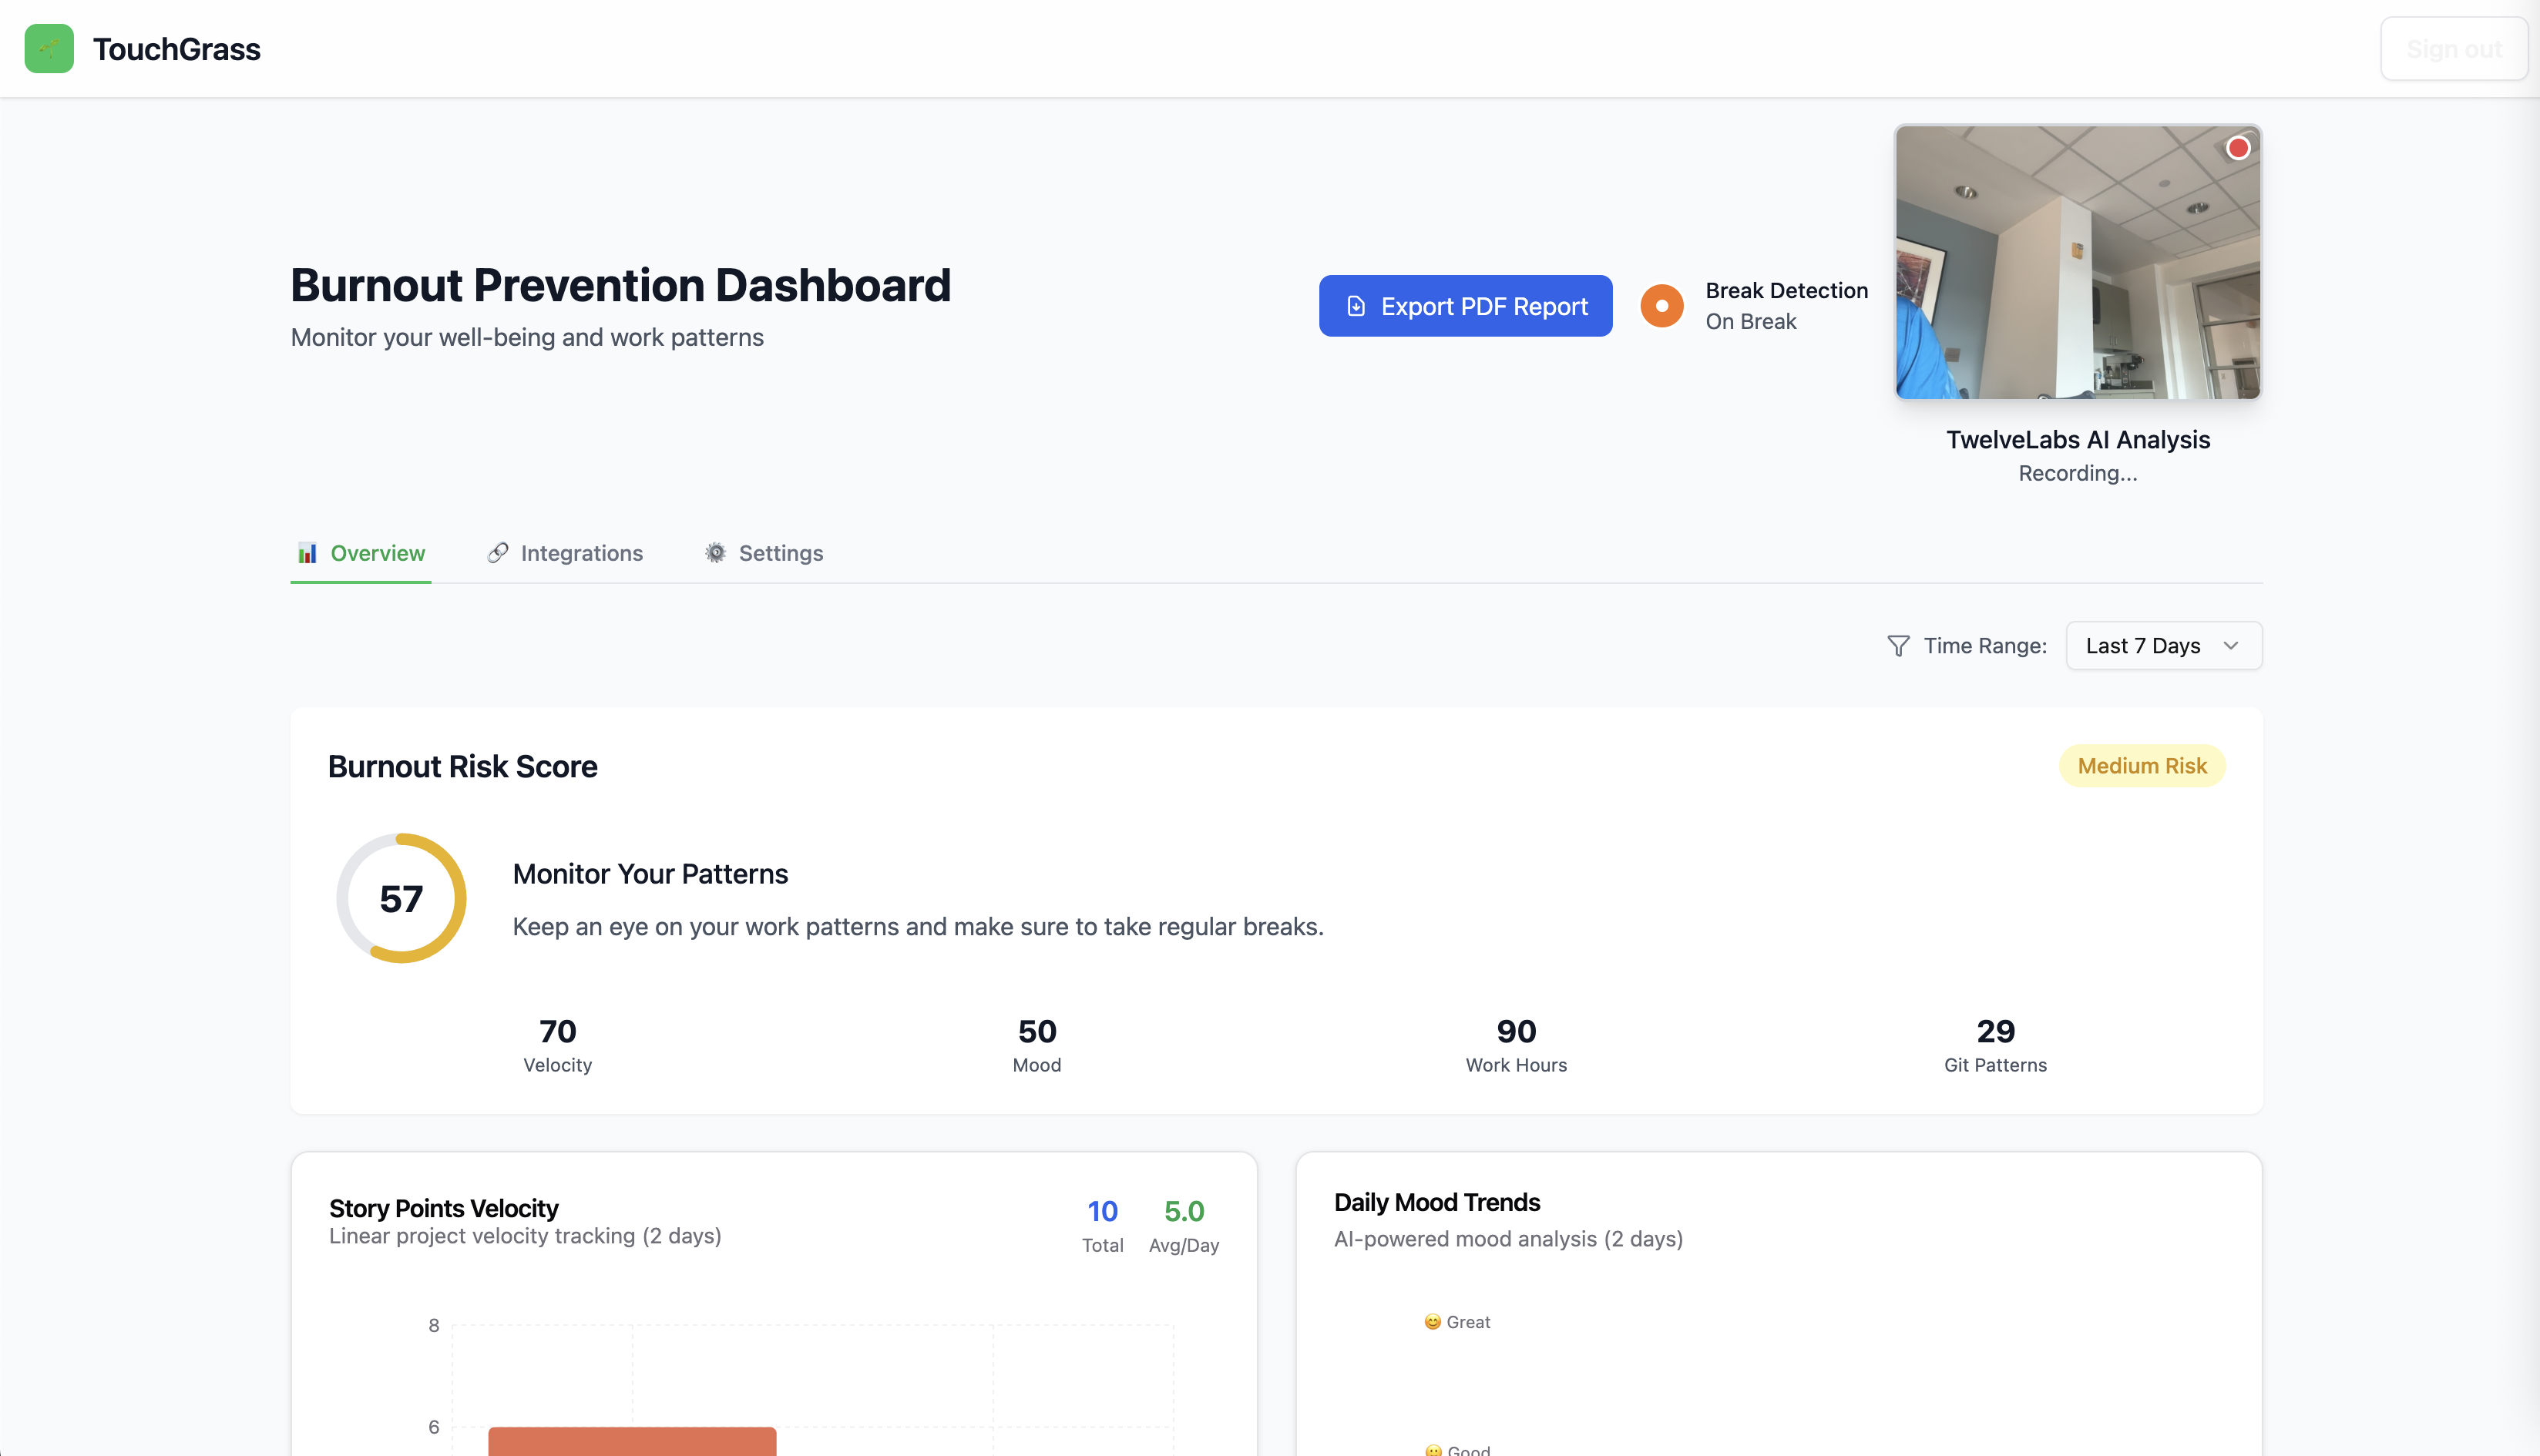2540x1456 pixels.
Task: Click the PDF document icon in Export button
Action: click(x=1356, y=306)
